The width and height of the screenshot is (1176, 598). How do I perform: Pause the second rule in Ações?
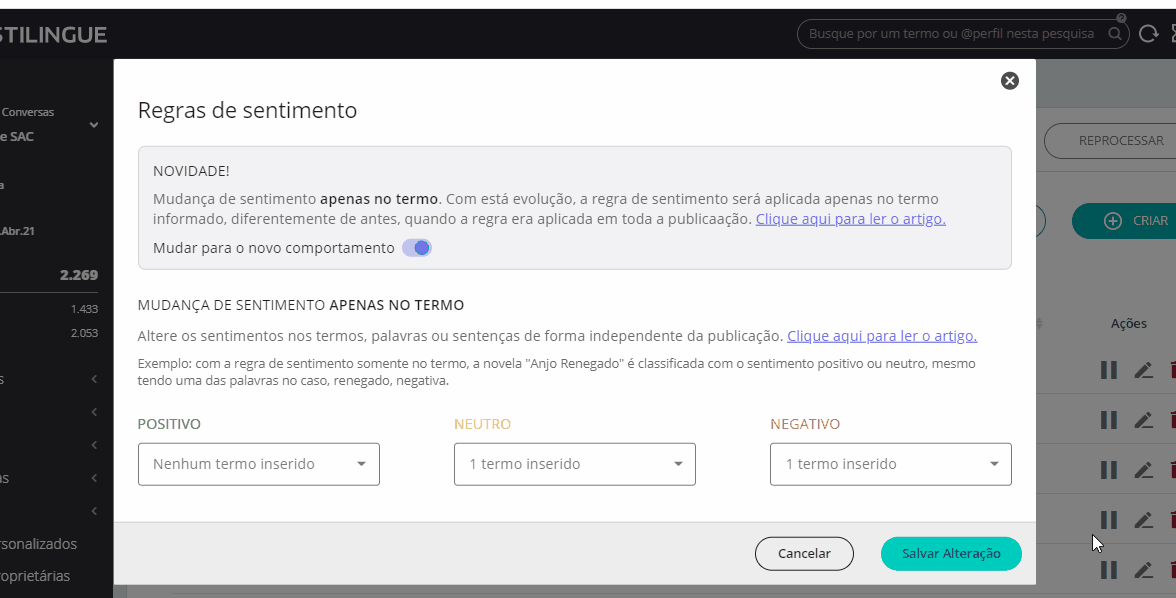coord(1108,420)
